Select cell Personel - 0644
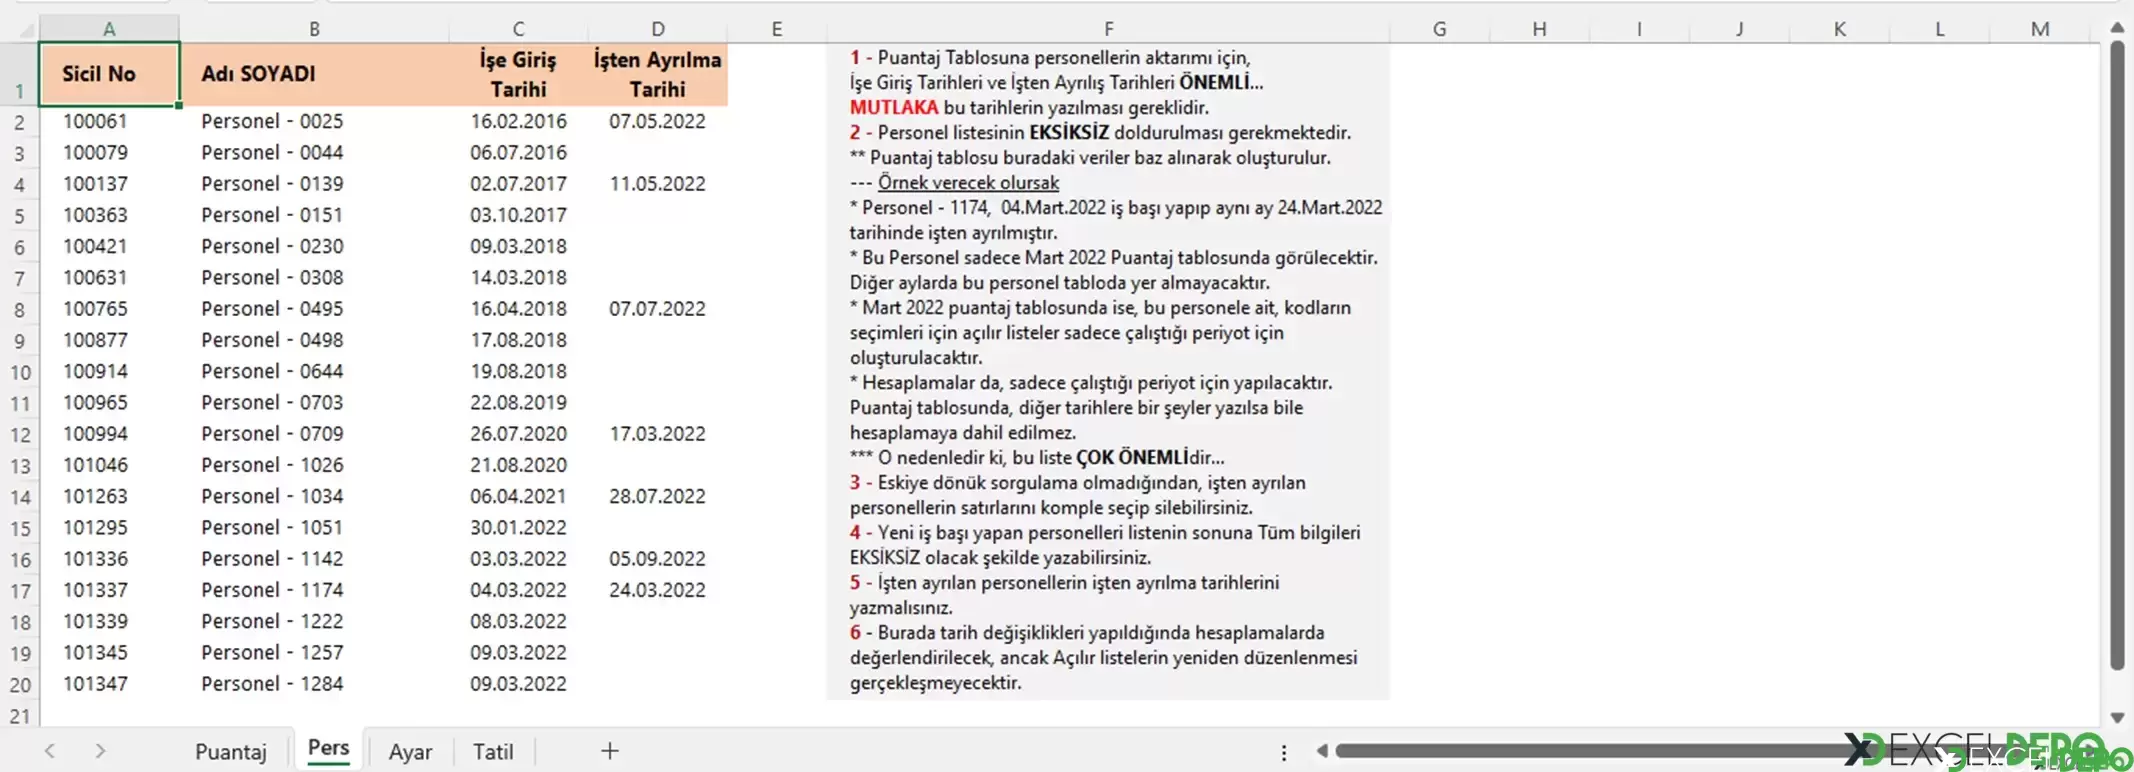 pos(314,371)
